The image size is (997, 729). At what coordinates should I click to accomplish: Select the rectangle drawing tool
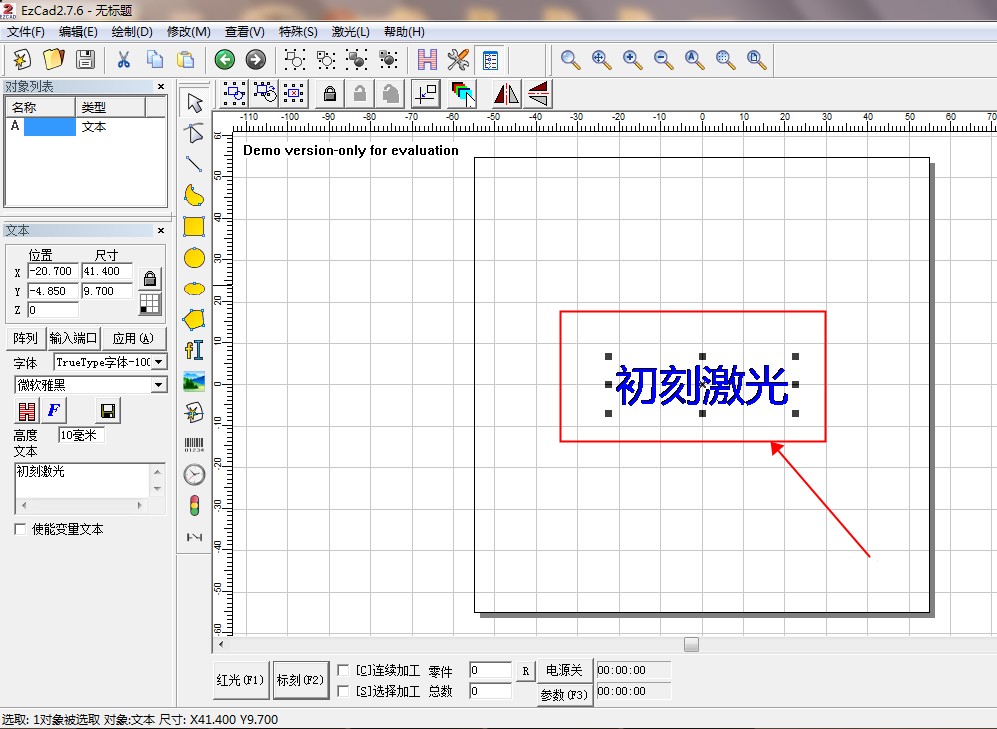pyautogui.click(x=194, y=226)
